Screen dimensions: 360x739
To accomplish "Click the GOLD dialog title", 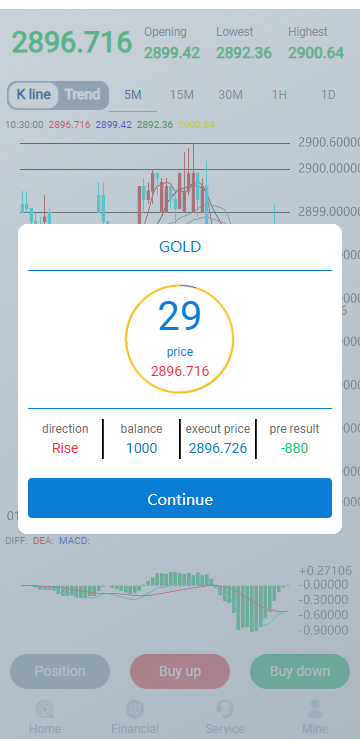I will pyautogui.click(x=180, y=246).
